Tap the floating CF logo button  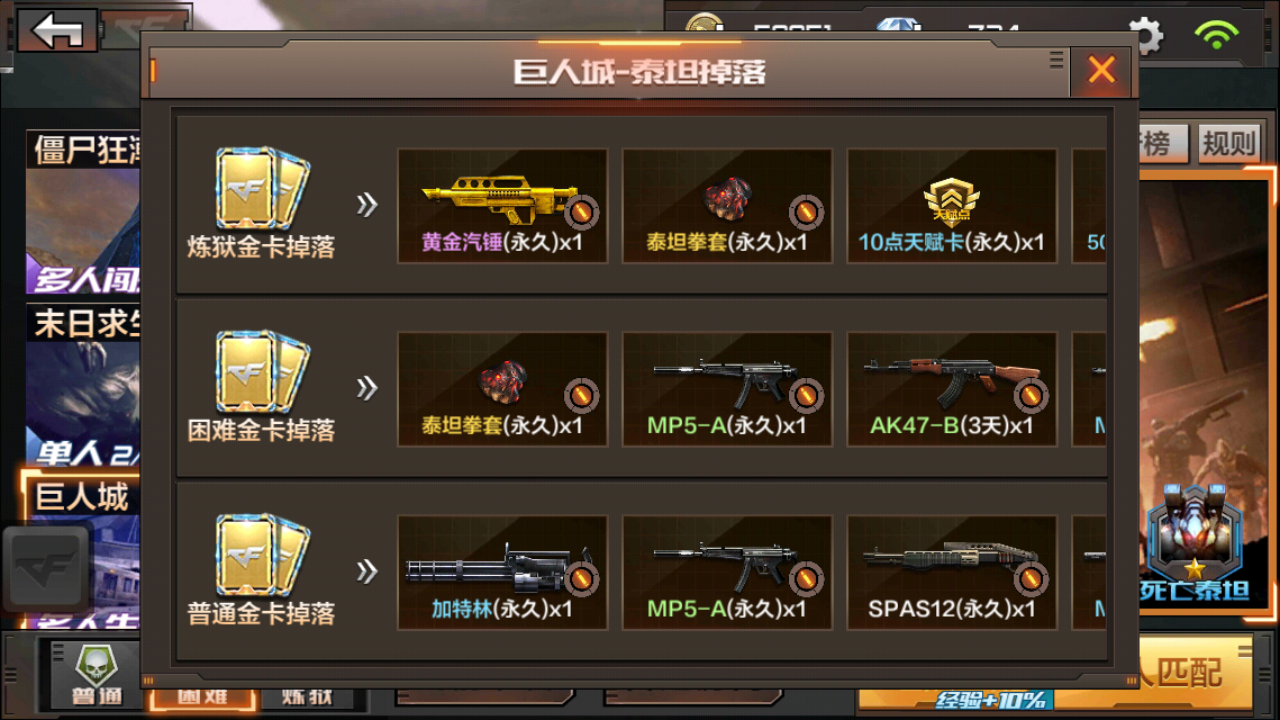click(x=46, y=567)
